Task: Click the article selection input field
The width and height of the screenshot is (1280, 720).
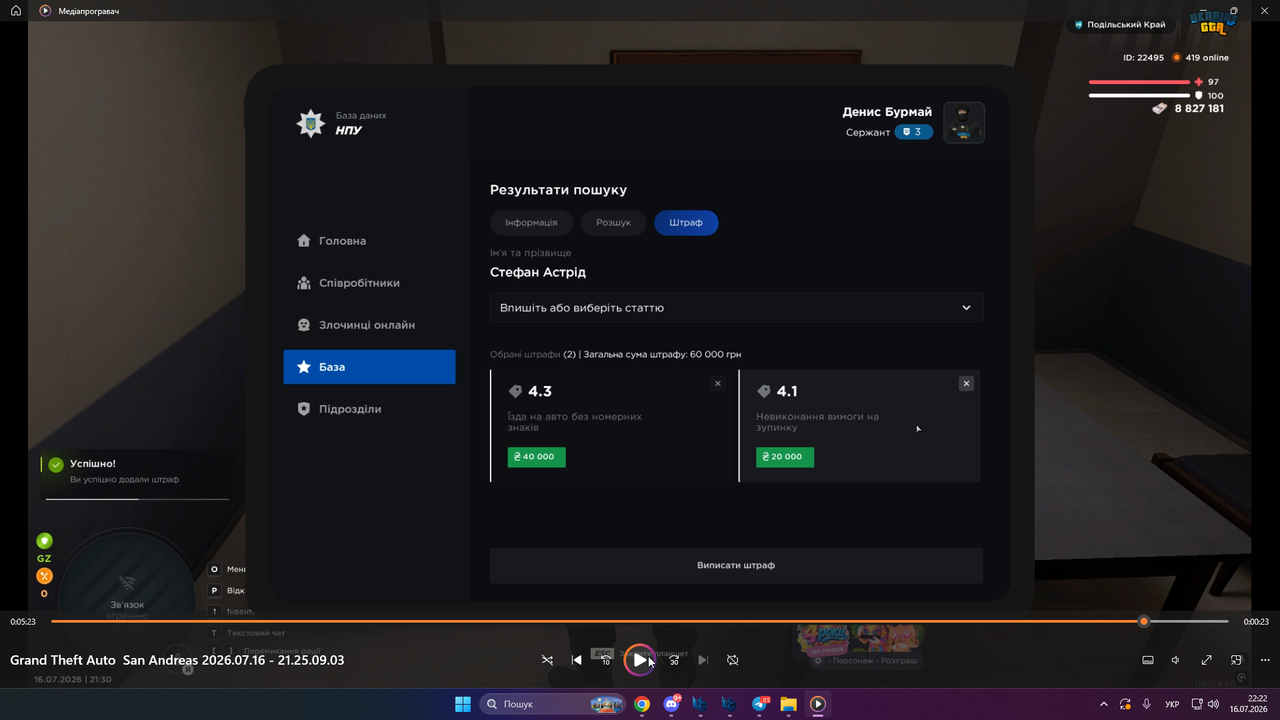Action: coord(736,308)
